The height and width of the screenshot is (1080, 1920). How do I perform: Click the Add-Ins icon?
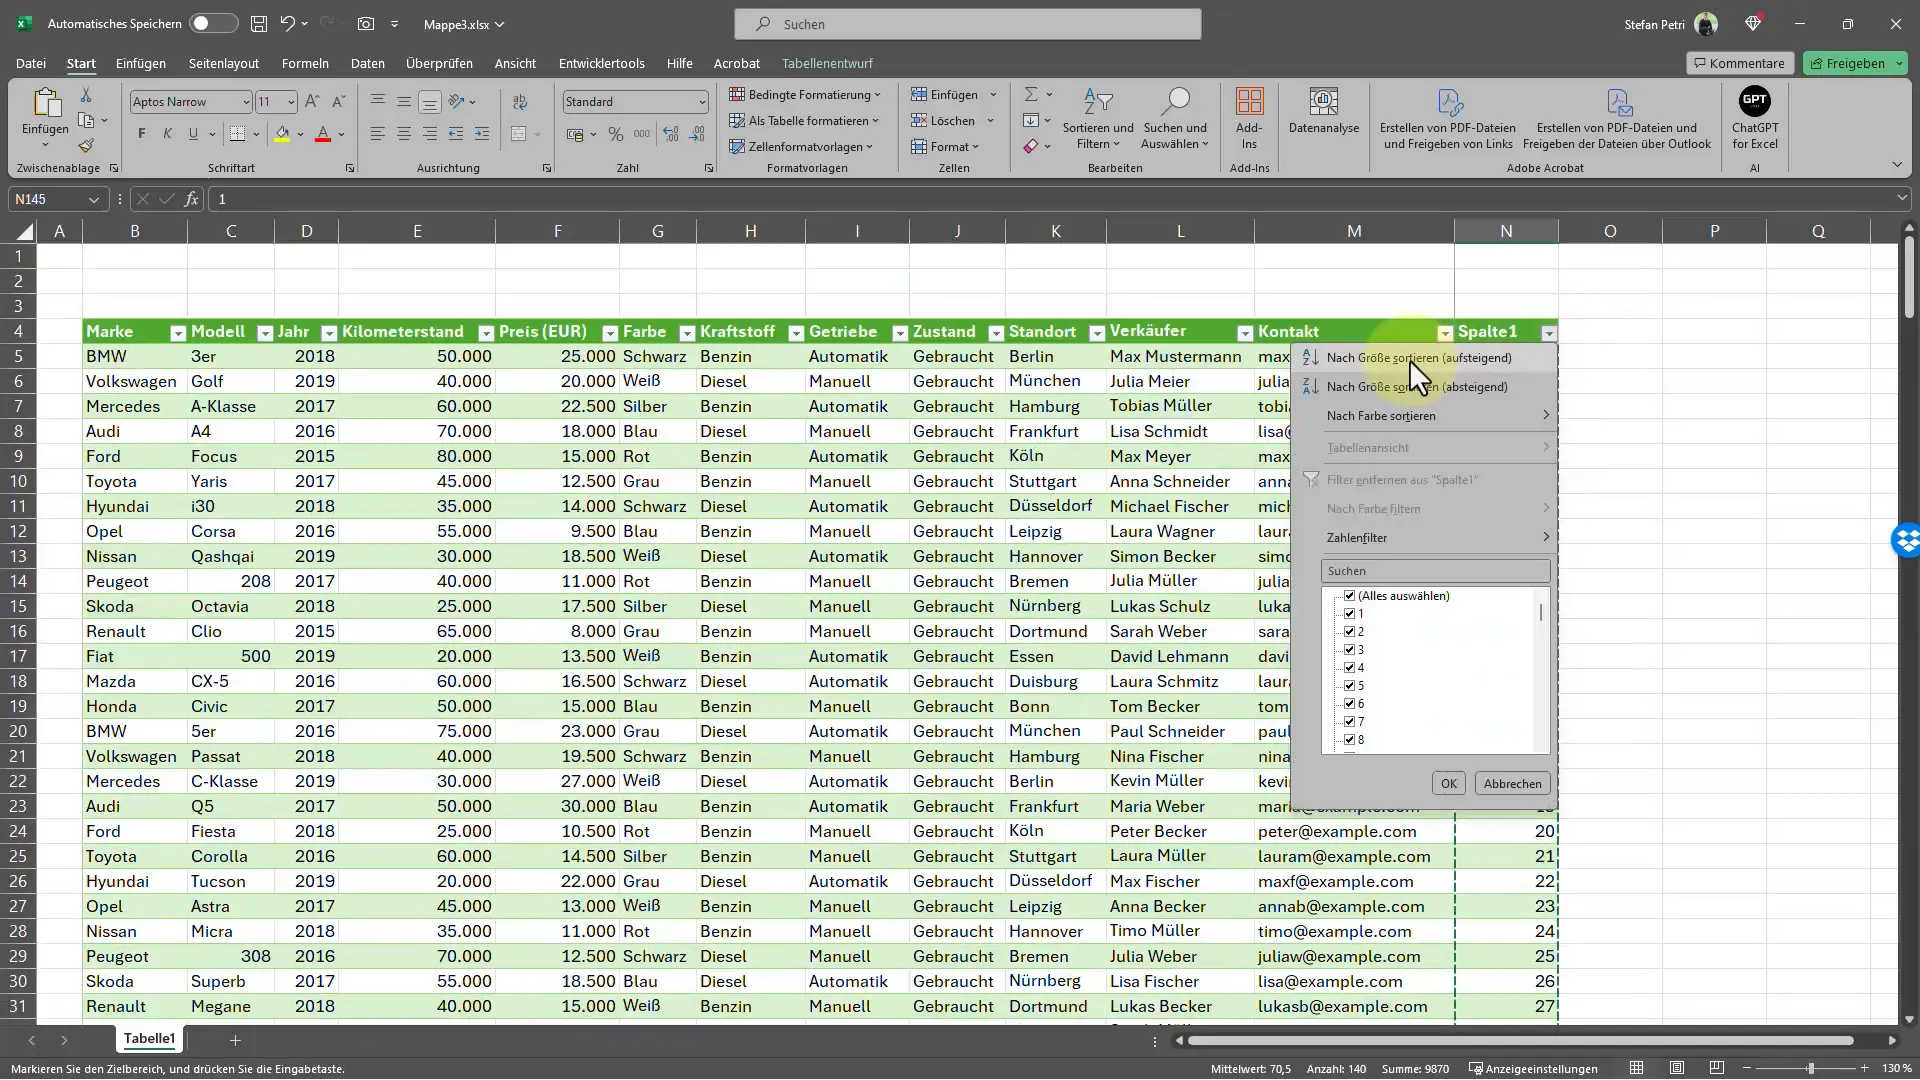[1249, 119]
